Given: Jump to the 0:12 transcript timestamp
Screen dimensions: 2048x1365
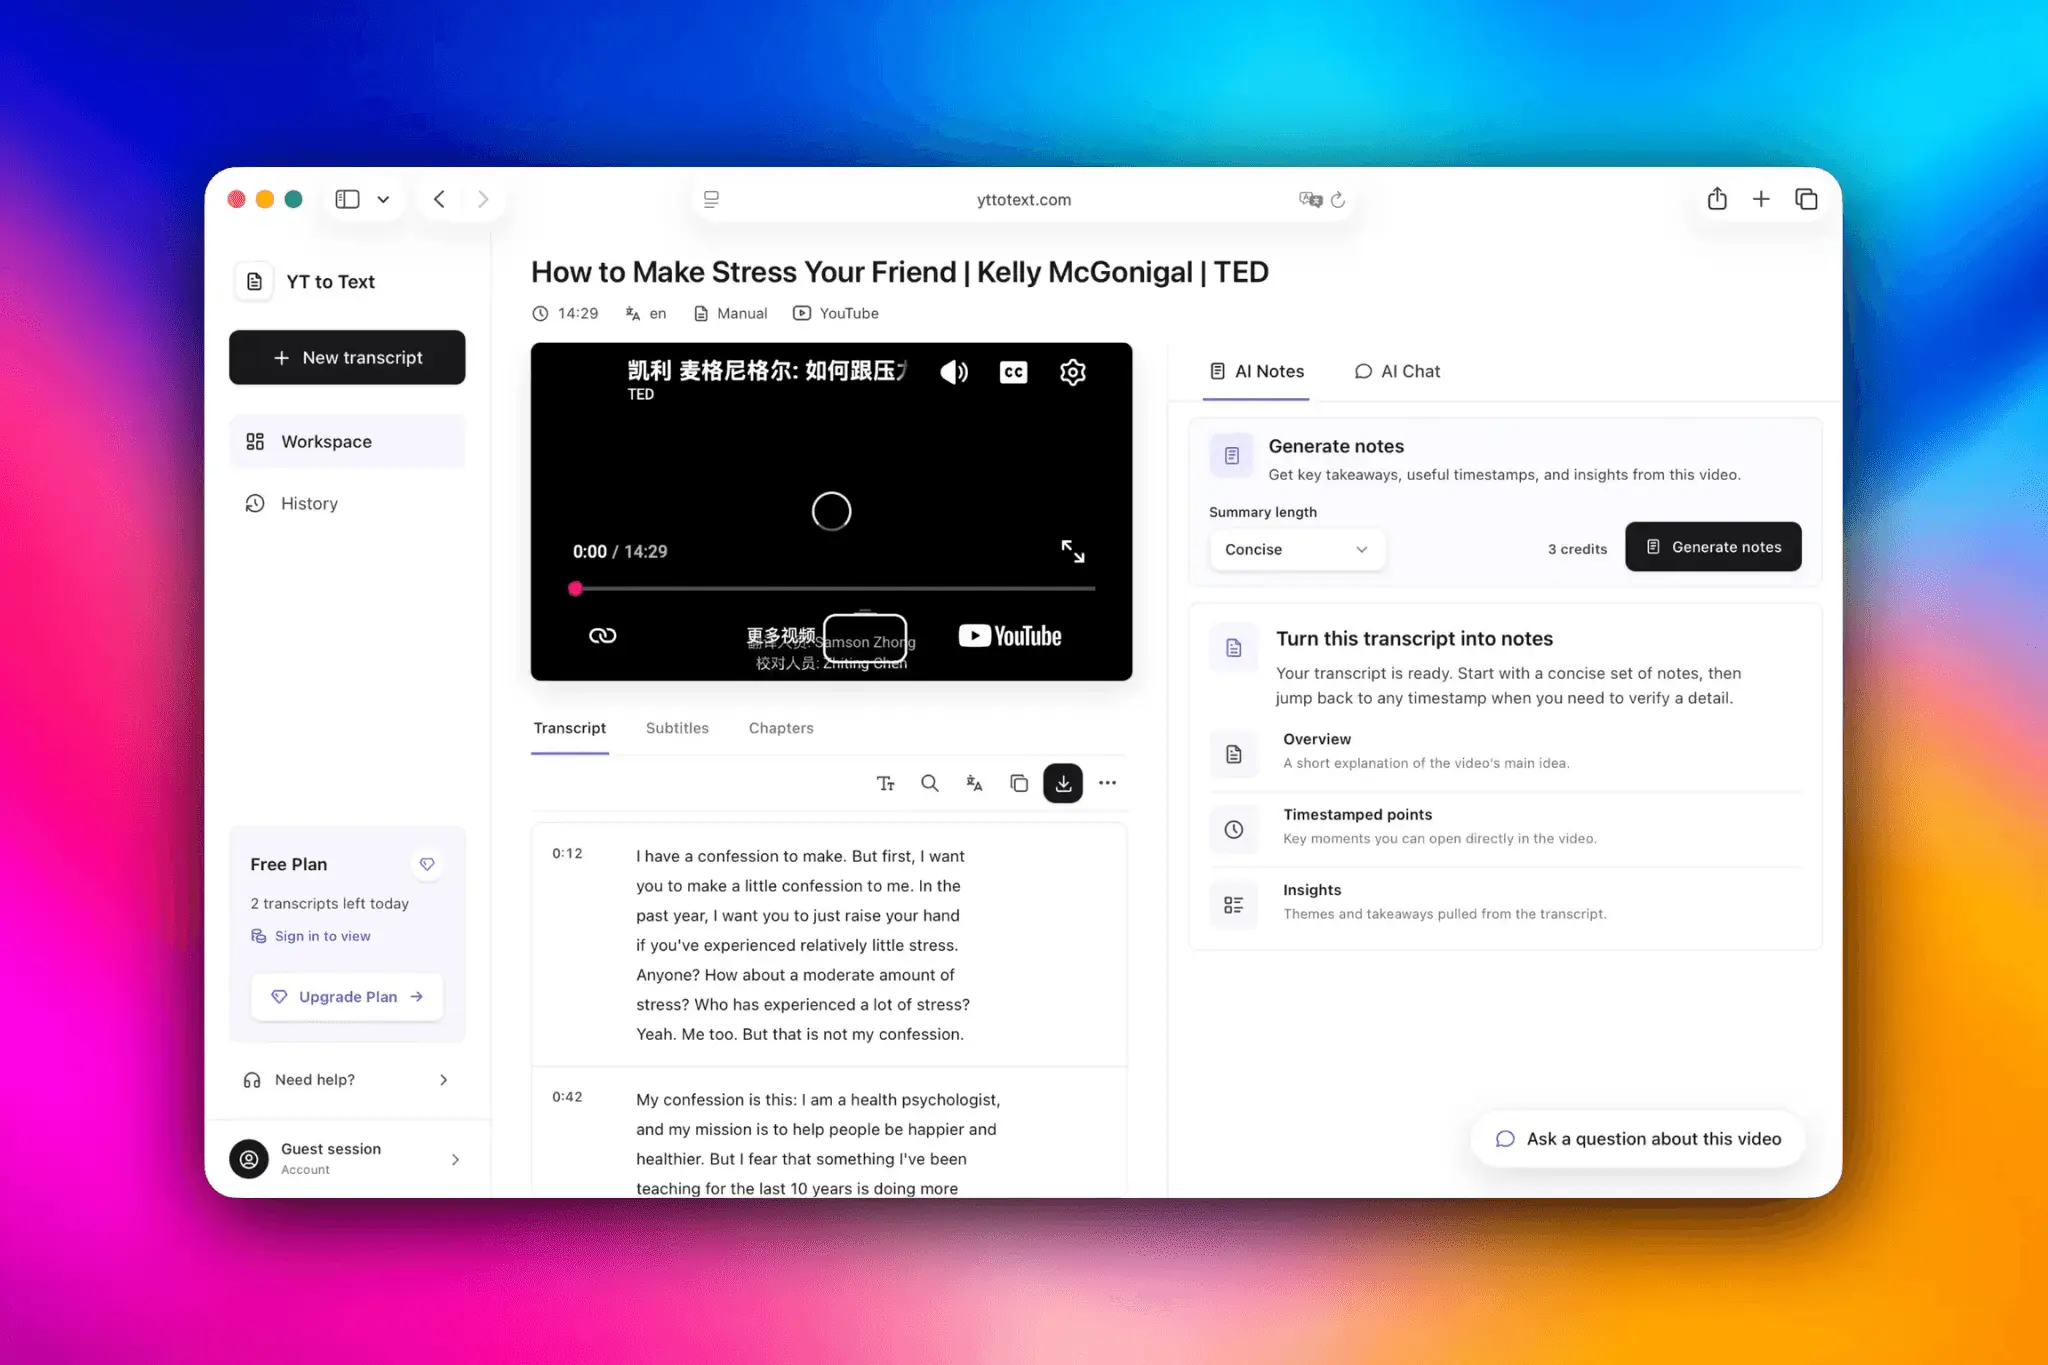Looking at the screenshot, I should [x=567, y=853].
